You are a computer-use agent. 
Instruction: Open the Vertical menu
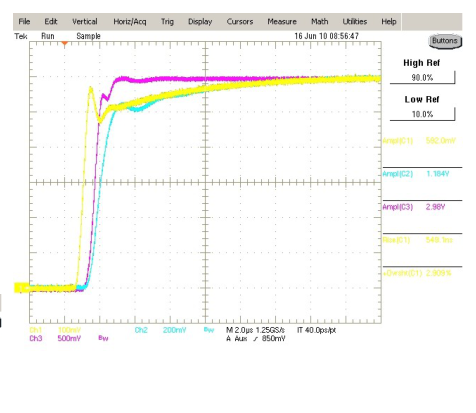[x=85, y=22]
